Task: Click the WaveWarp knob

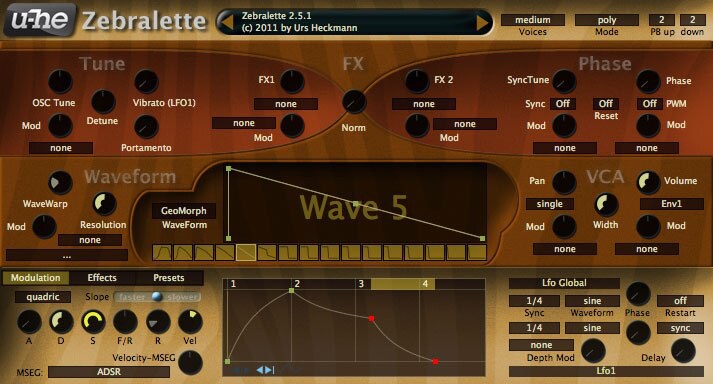Action: click(60, 183)
